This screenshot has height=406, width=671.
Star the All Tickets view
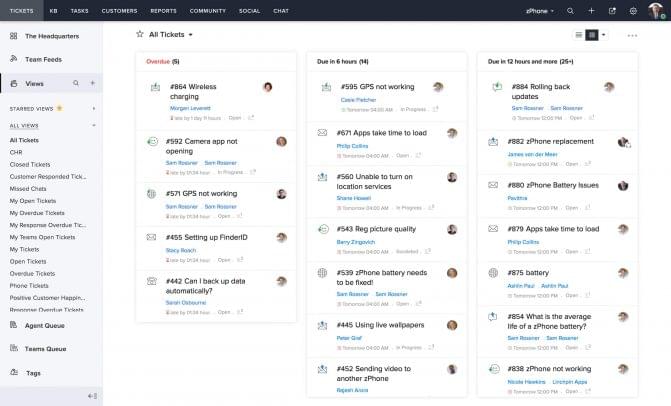tap(140, 34)
